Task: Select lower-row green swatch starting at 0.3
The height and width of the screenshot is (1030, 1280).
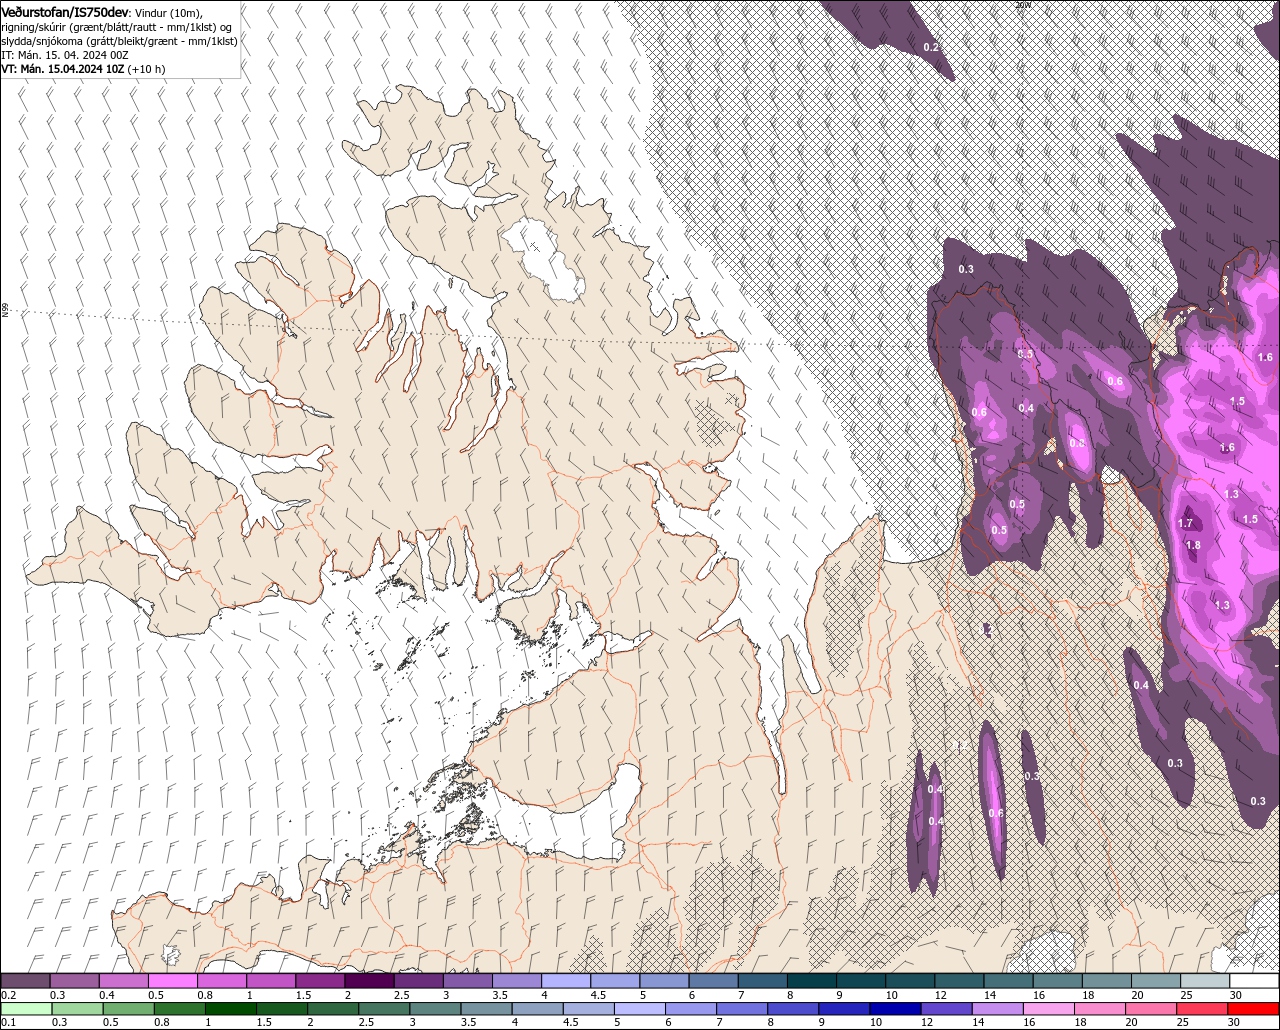Action: coord(77,1009)
